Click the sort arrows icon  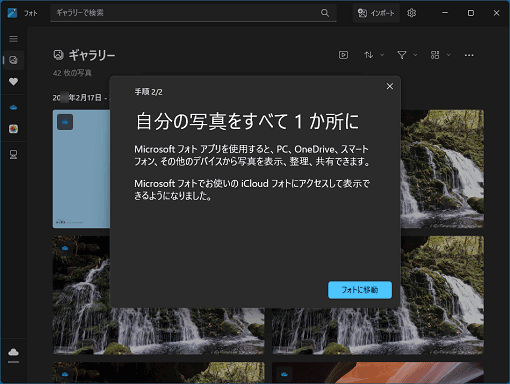point(368,55)
